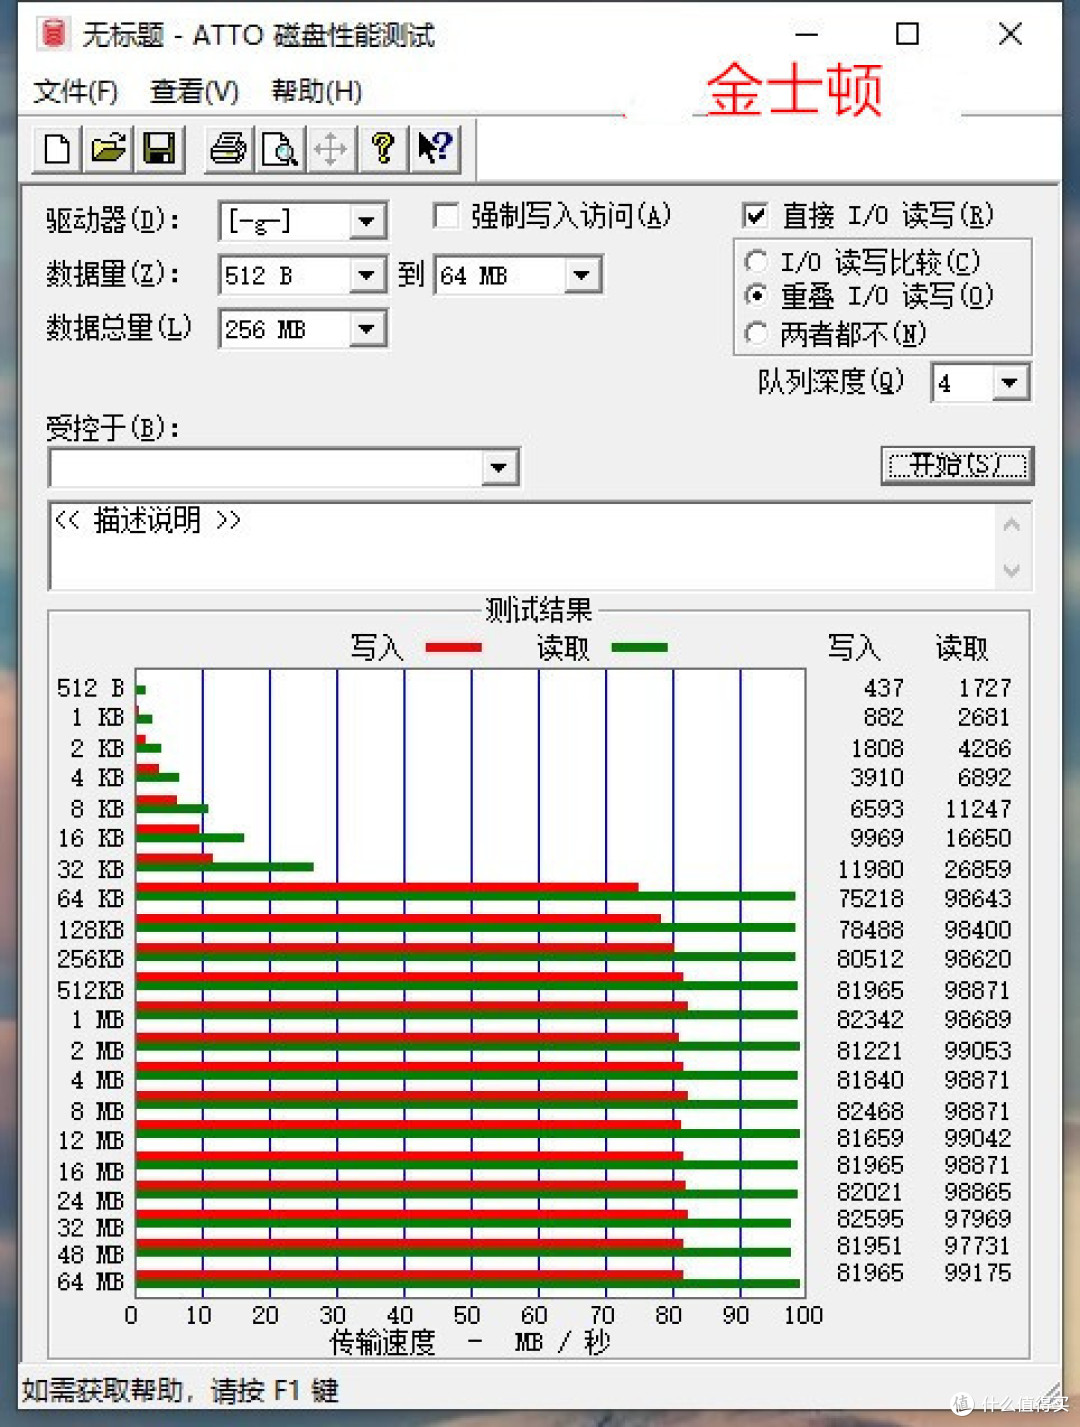Click the 32 MB write value 82595
The width and height of the screenshot is (1080, 1427).
871,1219
